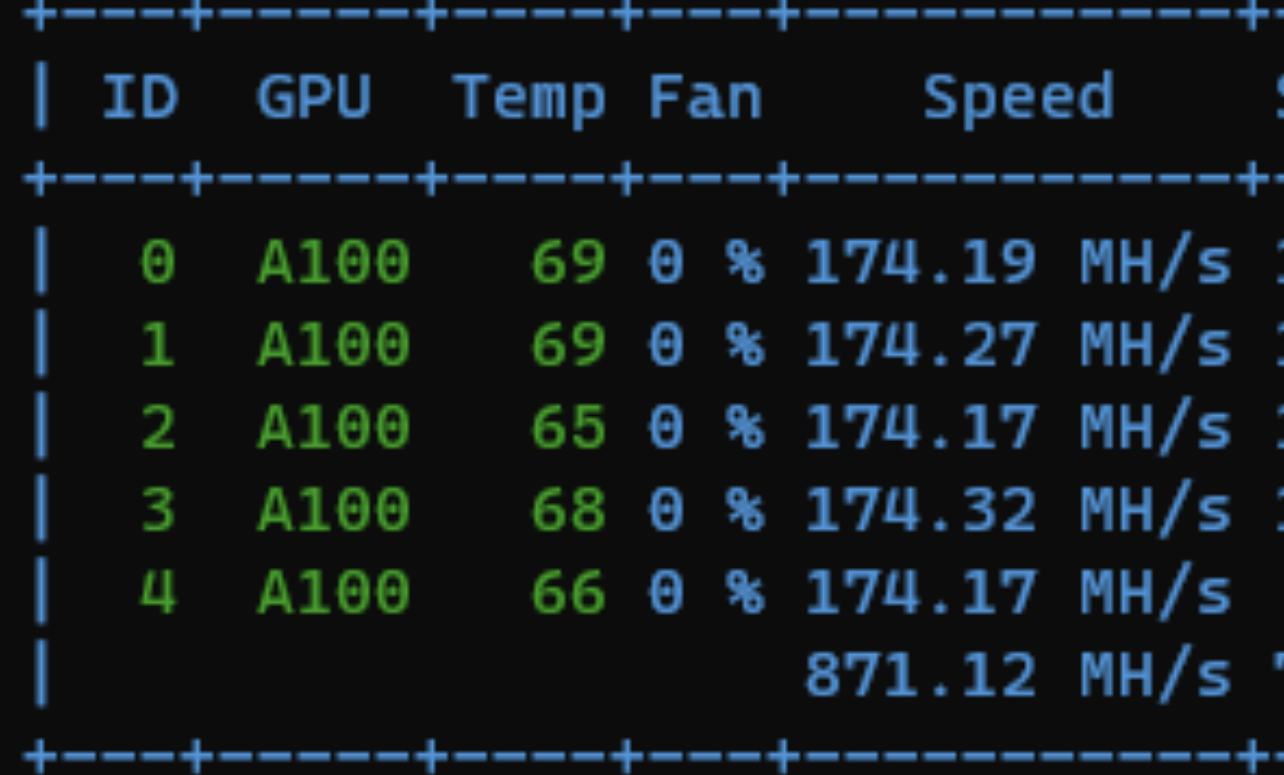The width and height of the screenshot is (1284, 775).
Task: Click fan value 0 % for GPU 3
Action: 706,511
